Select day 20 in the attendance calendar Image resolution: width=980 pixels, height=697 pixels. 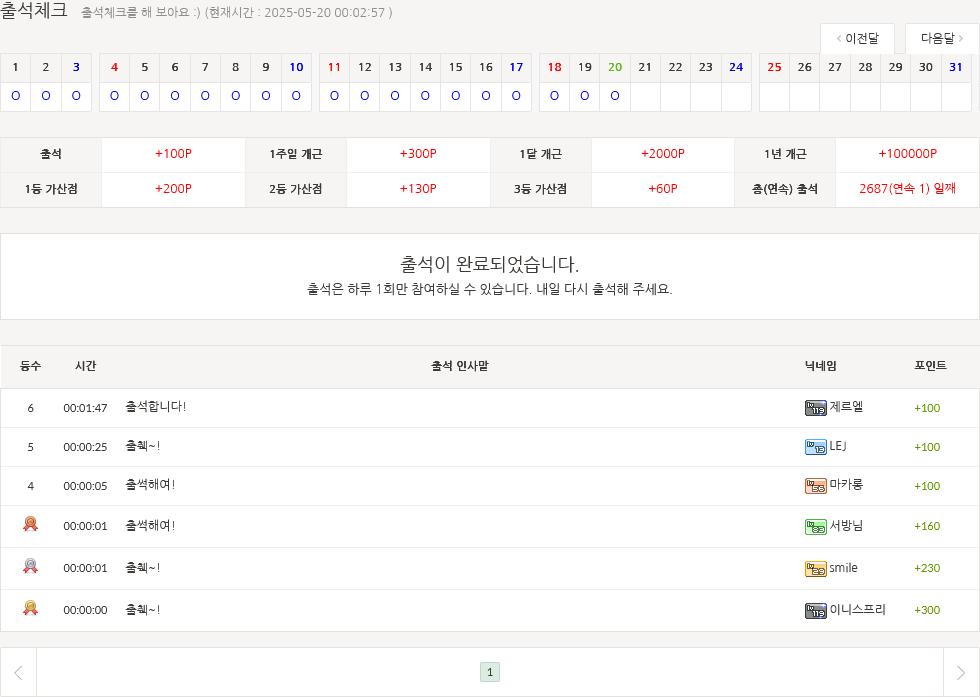[615, 67]
